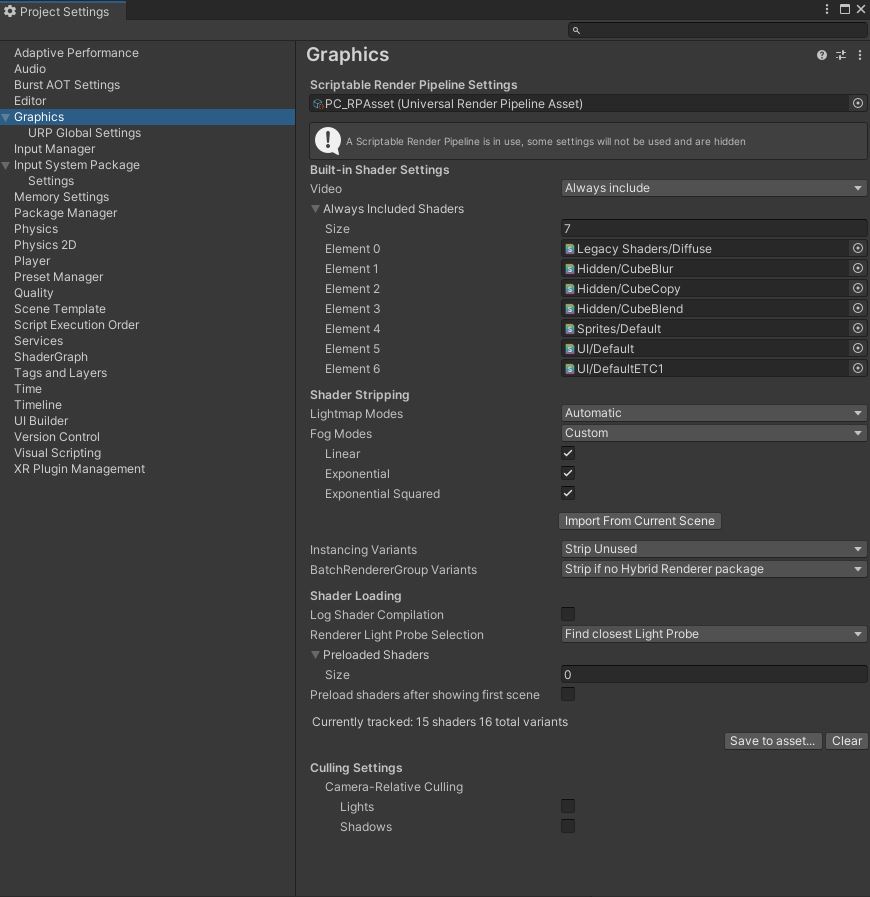The image size is (870, 897).
Task: Click the Hidden/CubeCopy shader icon
Action: 570,289
